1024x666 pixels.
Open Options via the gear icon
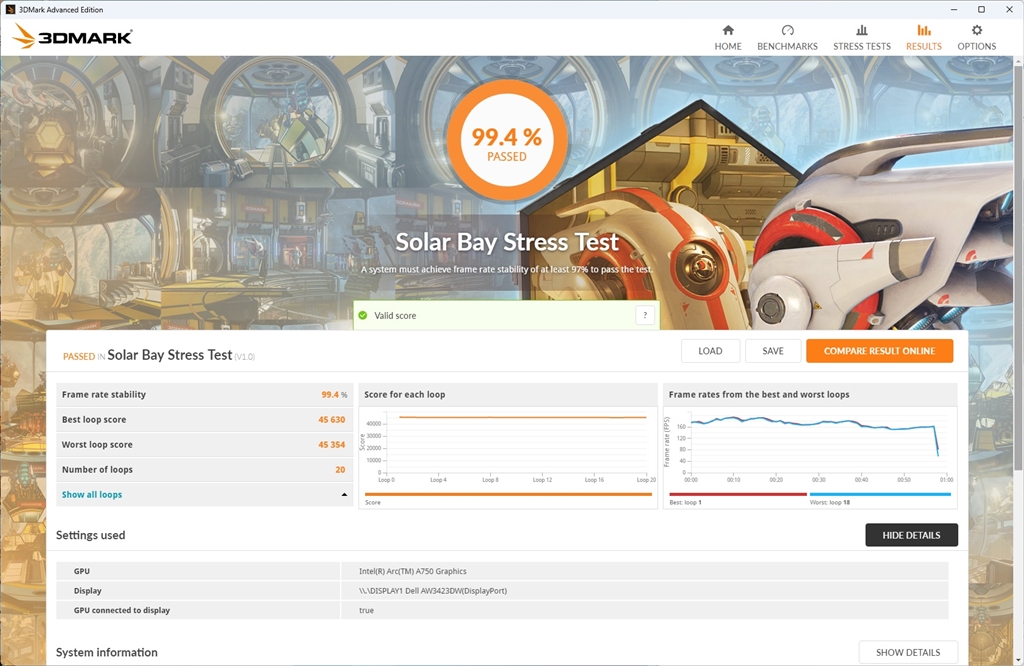point(976,31)
